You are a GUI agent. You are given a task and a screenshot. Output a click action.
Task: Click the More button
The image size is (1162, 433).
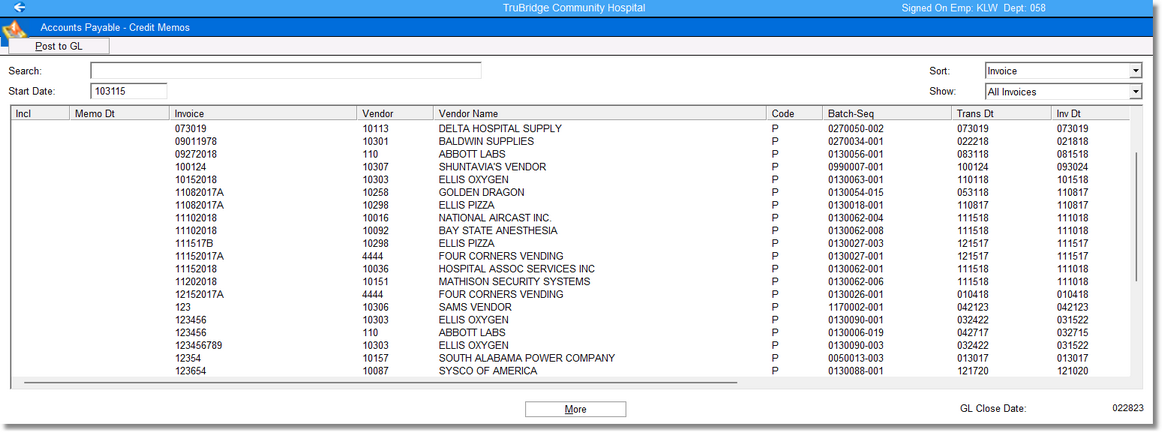click(575, 409)
